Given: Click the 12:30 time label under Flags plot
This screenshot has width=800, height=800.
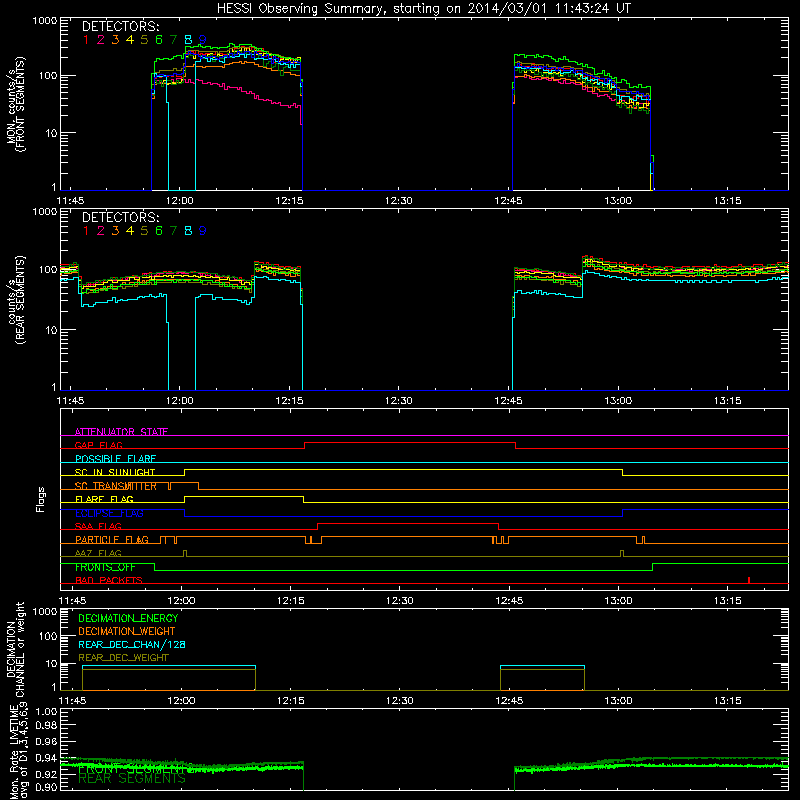Looking at the screenshot, I should tap(399, 601).
